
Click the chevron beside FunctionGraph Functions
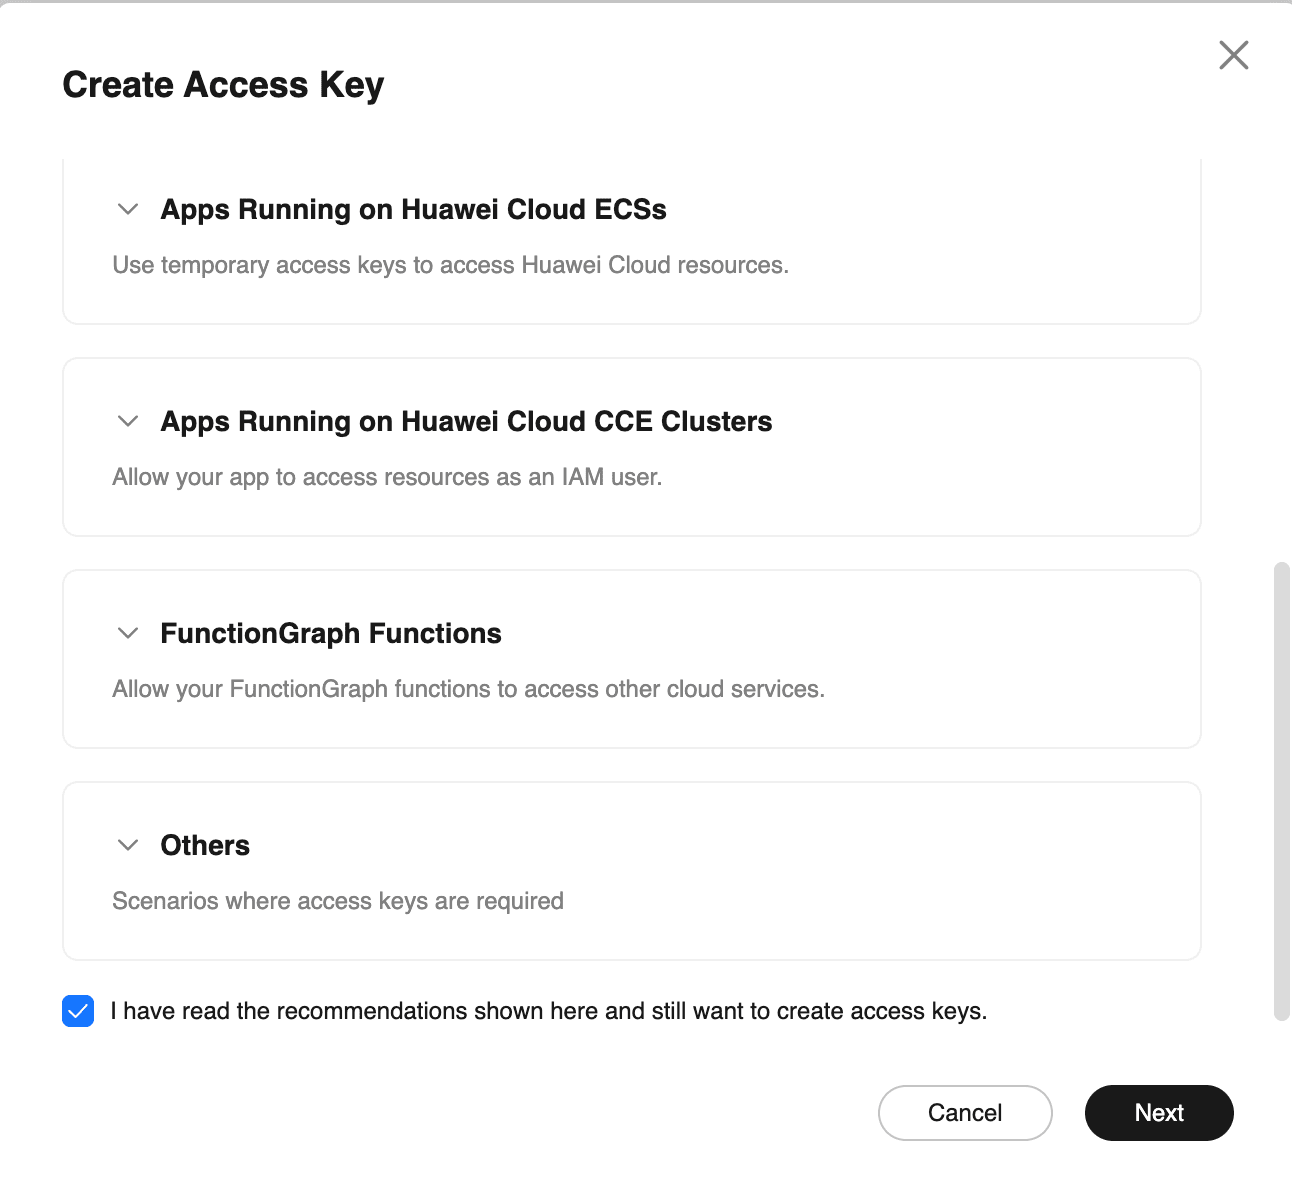tap(127, 634)
